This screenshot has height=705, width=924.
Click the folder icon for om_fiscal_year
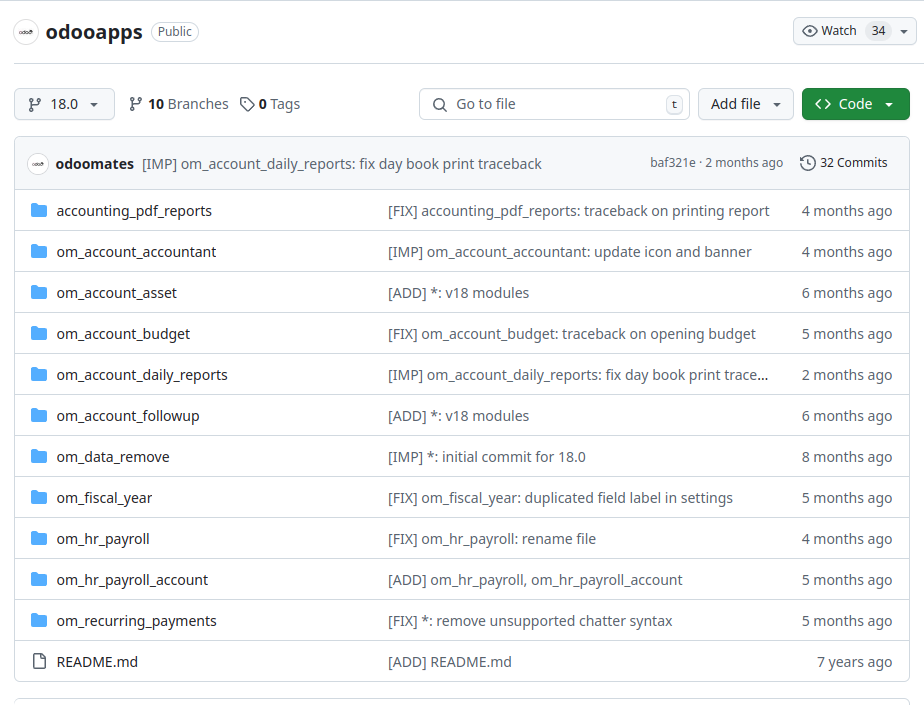[x=39, y=498]
